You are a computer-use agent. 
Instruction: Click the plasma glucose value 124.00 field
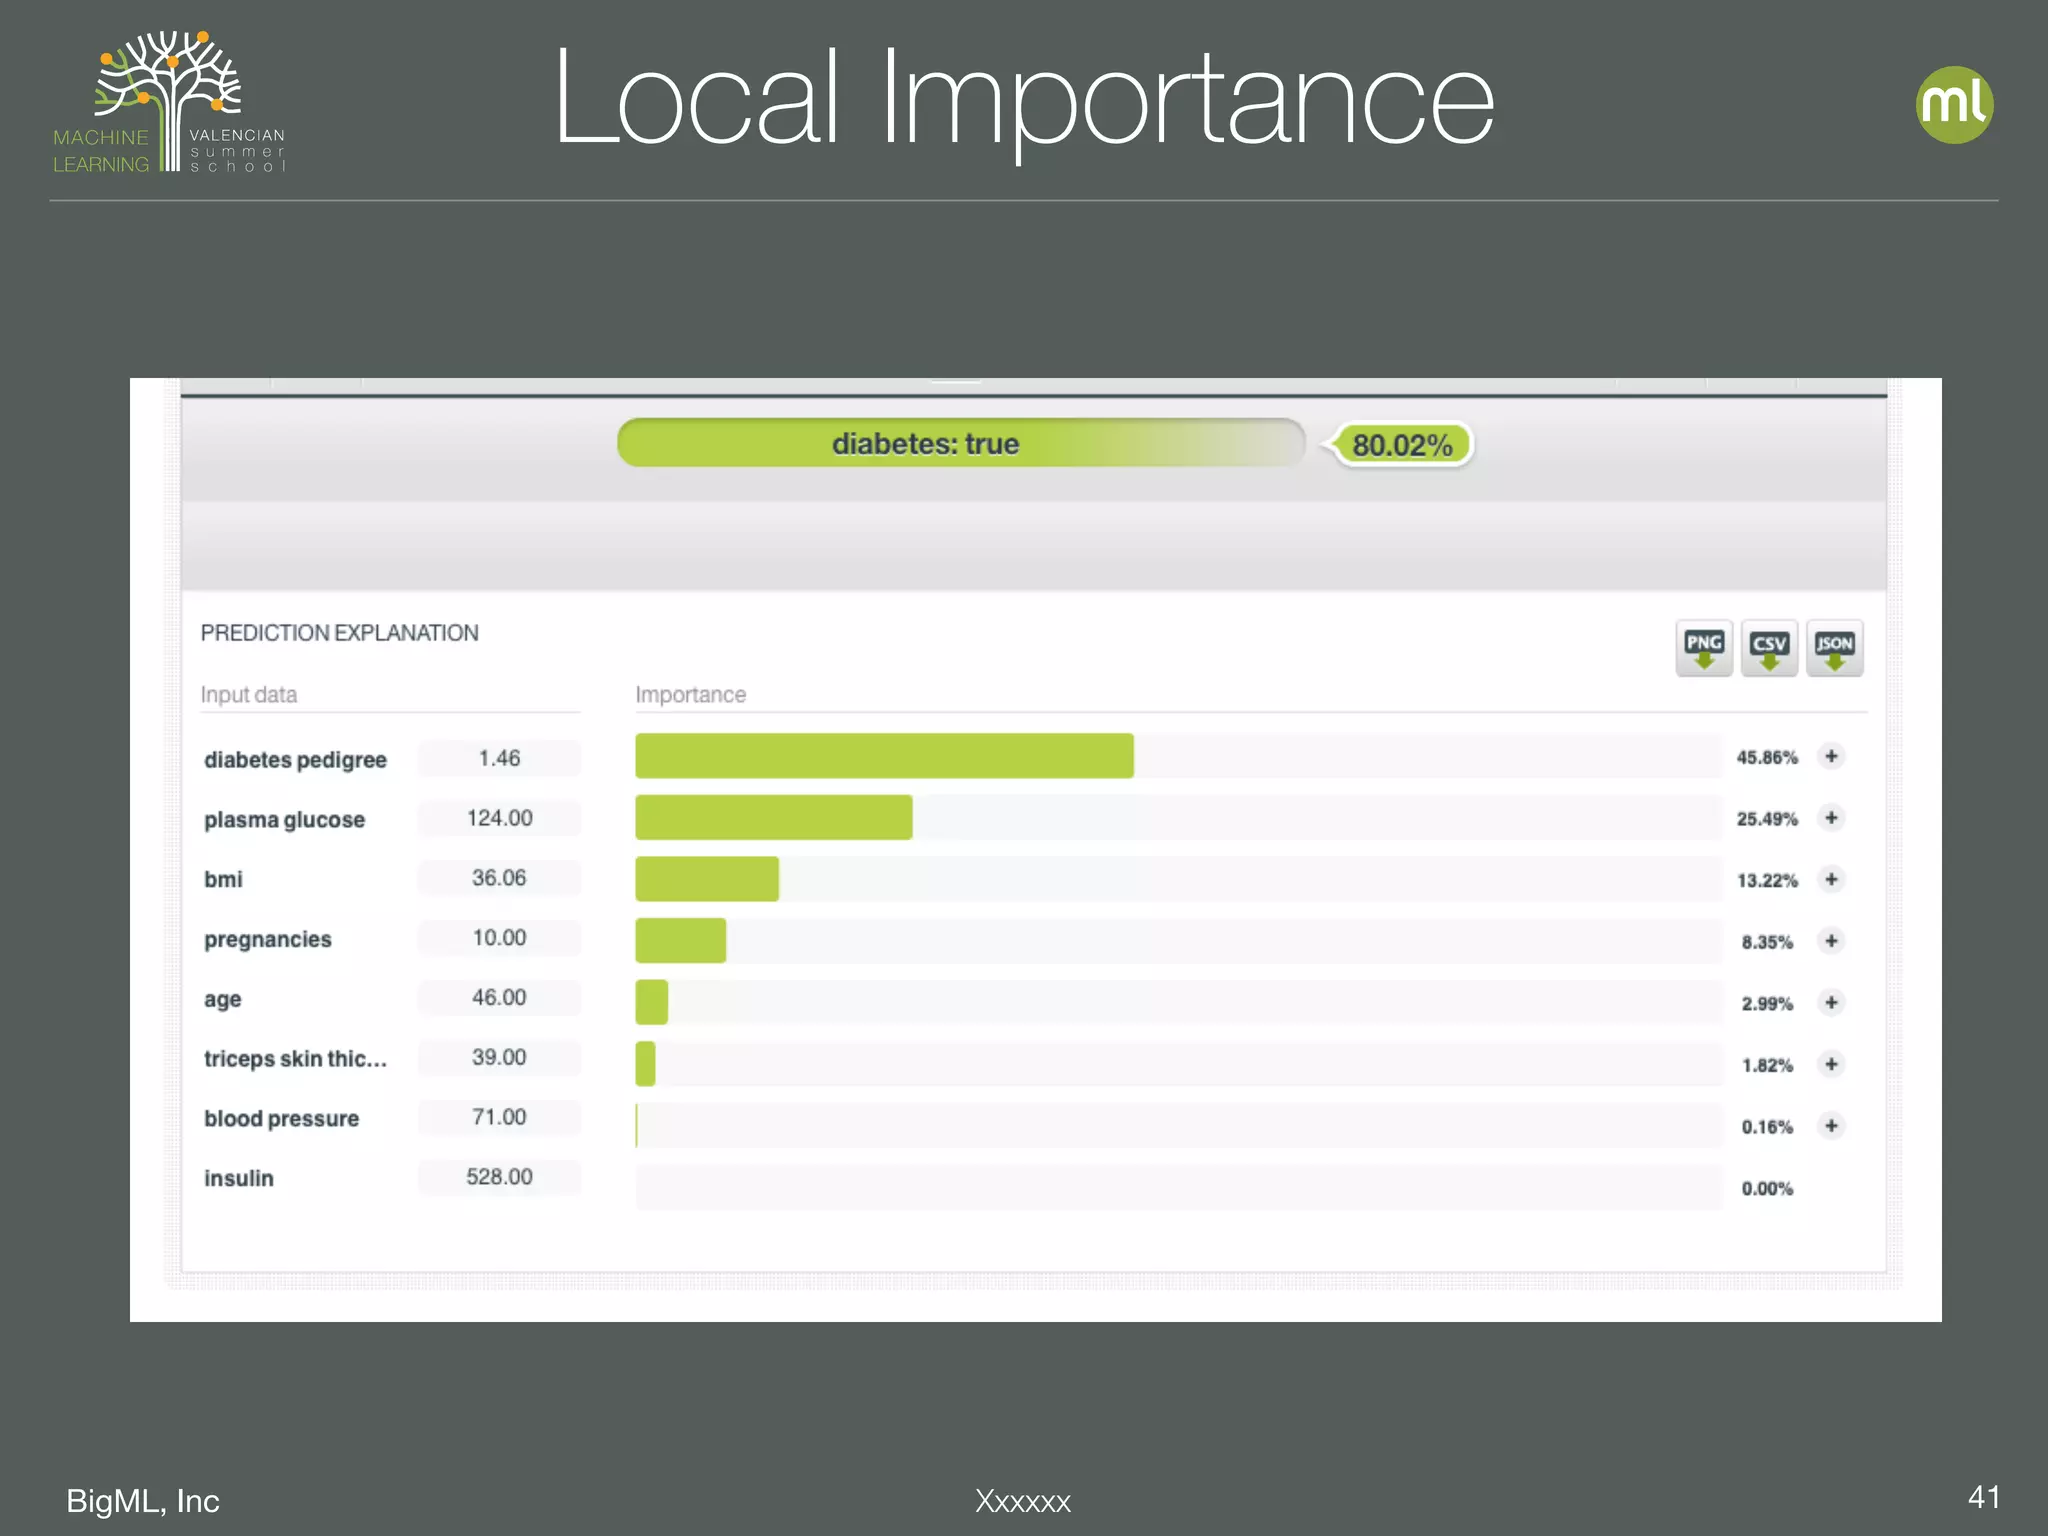[x=499, y=818]
